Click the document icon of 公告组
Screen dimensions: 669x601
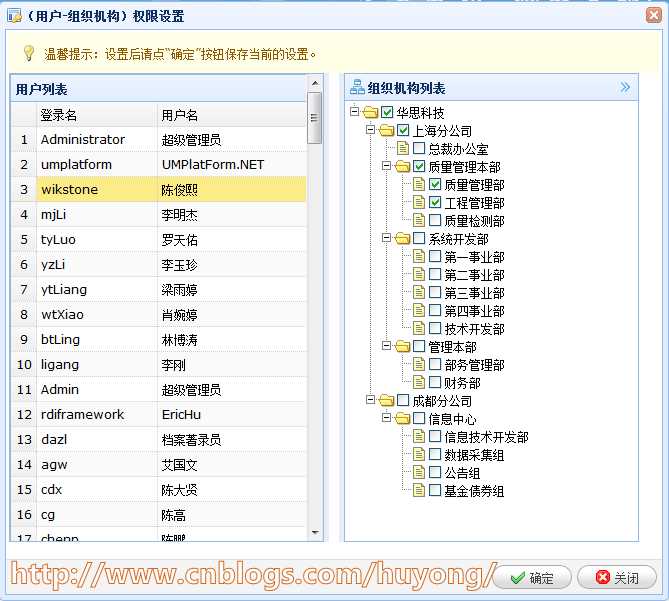click(419, 472)
